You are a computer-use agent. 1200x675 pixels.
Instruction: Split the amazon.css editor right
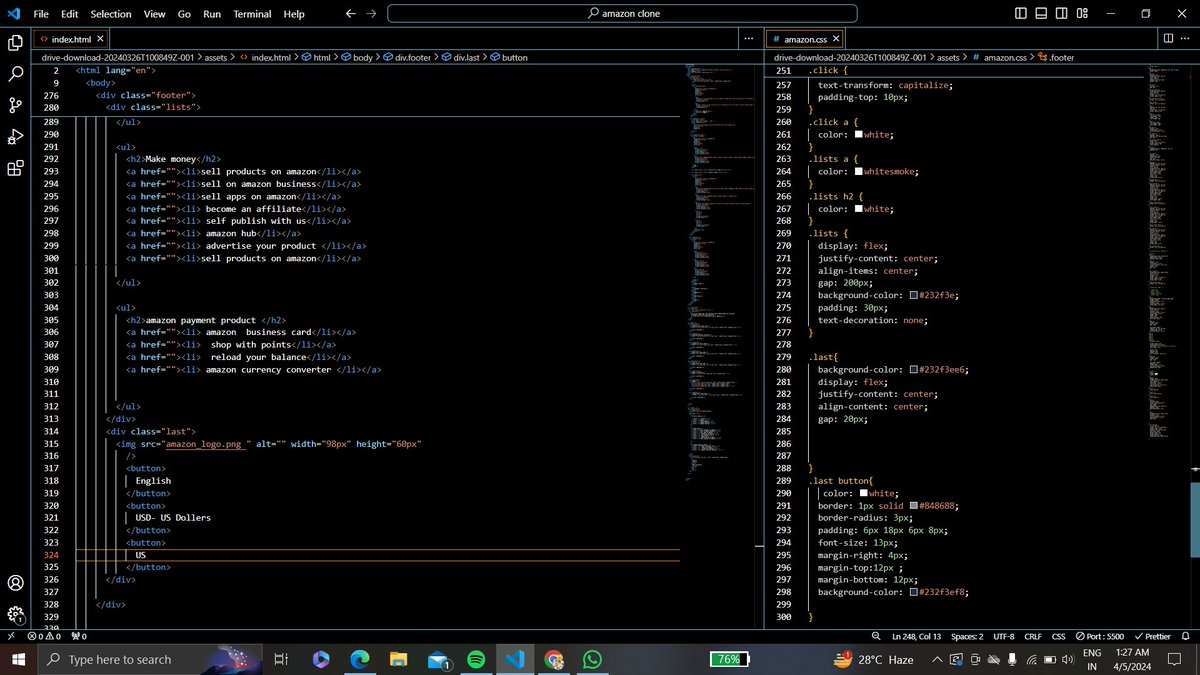click(1168, 38)
